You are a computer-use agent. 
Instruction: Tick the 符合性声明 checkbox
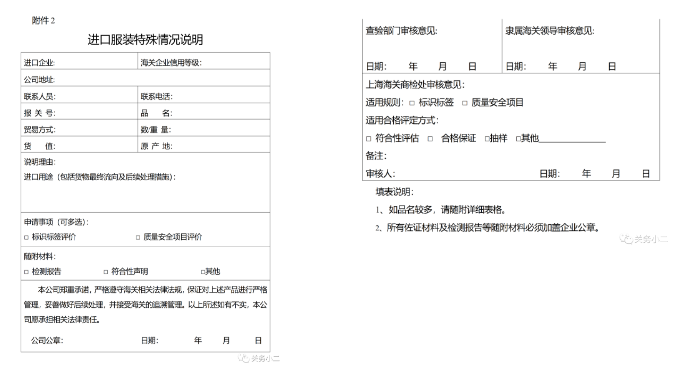tap(105, 272)
